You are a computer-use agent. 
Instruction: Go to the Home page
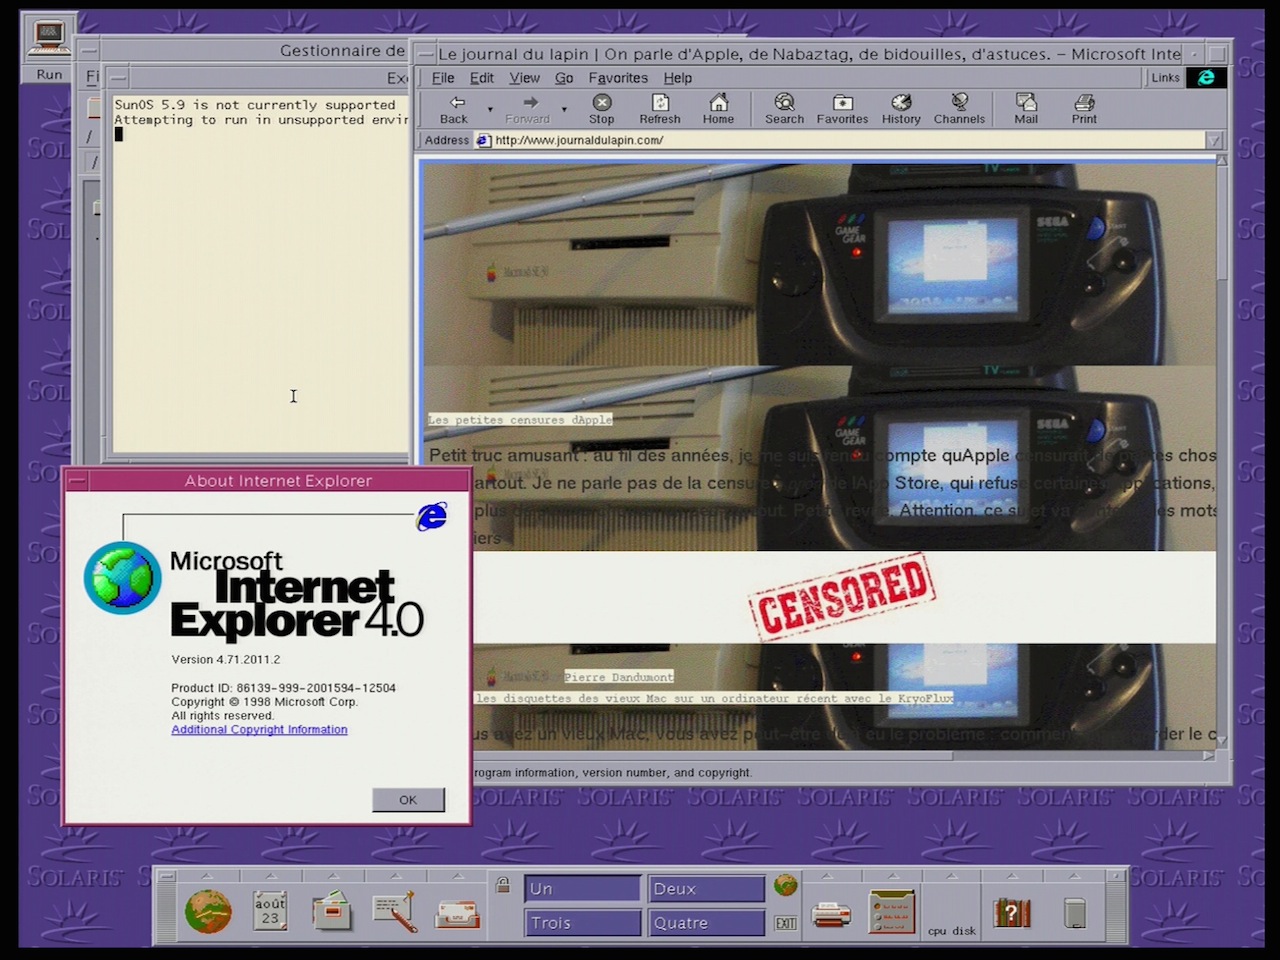coord(718,110)
